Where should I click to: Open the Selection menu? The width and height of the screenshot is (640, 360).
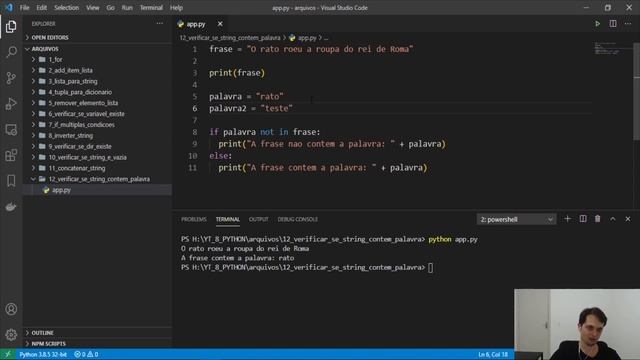pyautogui.click(x=67, y=8)
